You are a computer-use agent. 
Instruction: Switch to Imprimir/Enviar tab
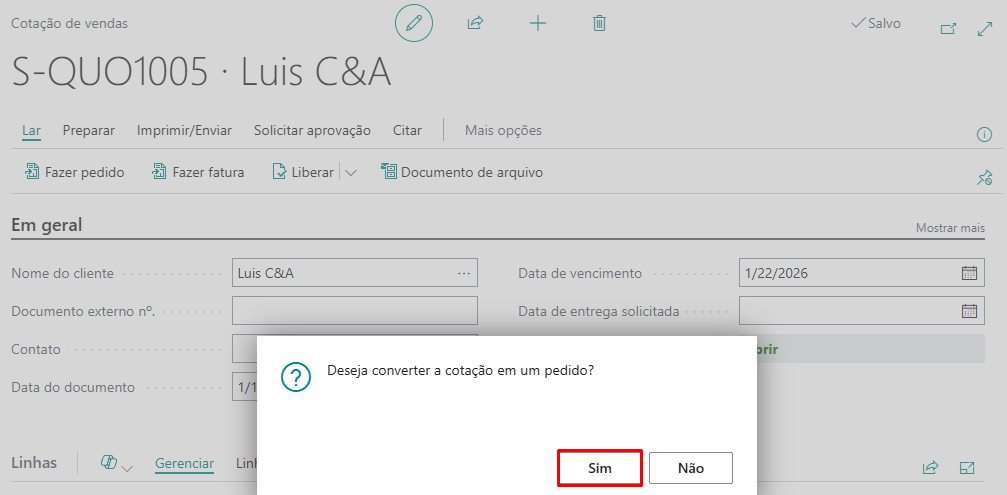point(184,130)
